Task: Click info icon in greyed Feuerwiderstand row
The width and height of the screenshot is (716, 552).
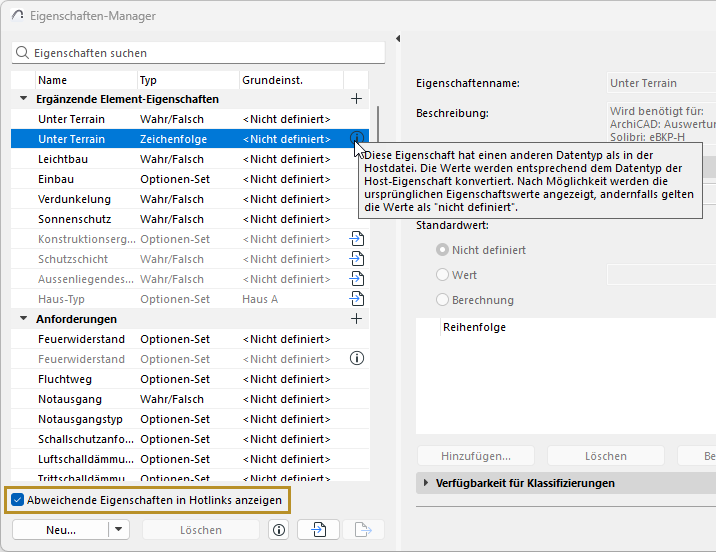Action: click(x=356, y=359)
